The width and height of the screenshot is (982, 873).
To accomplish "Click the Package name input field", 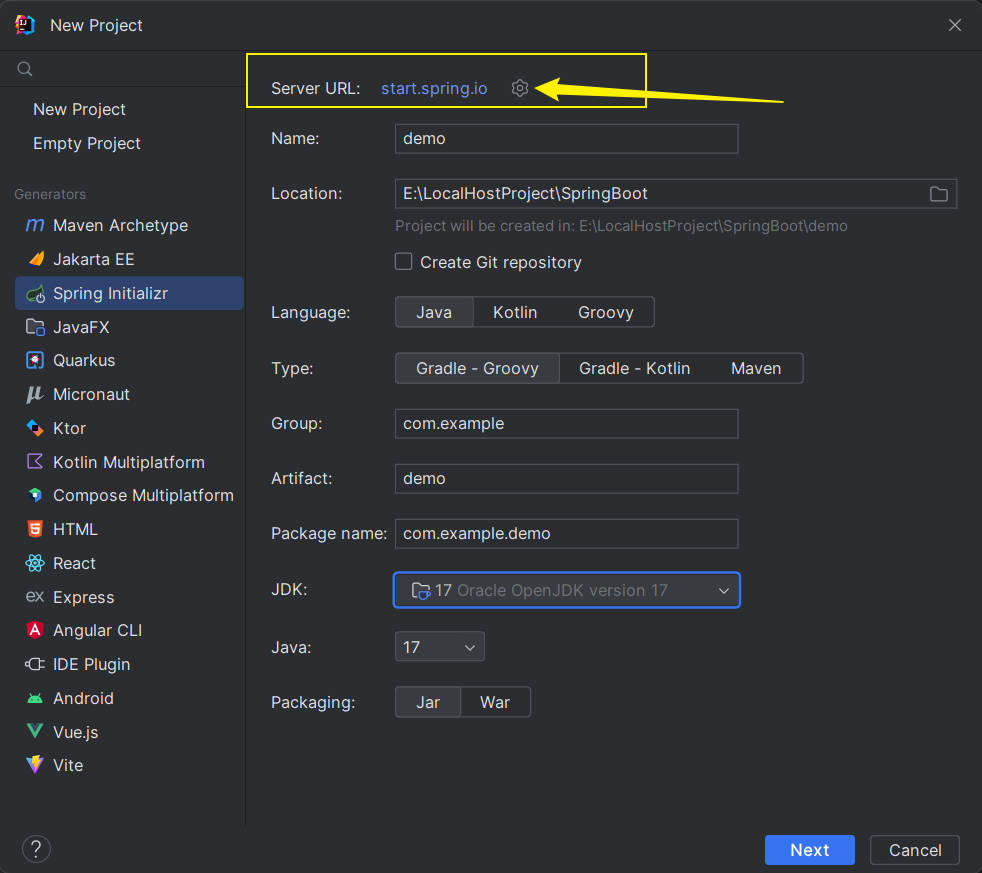I will click(x=567, y=534).
